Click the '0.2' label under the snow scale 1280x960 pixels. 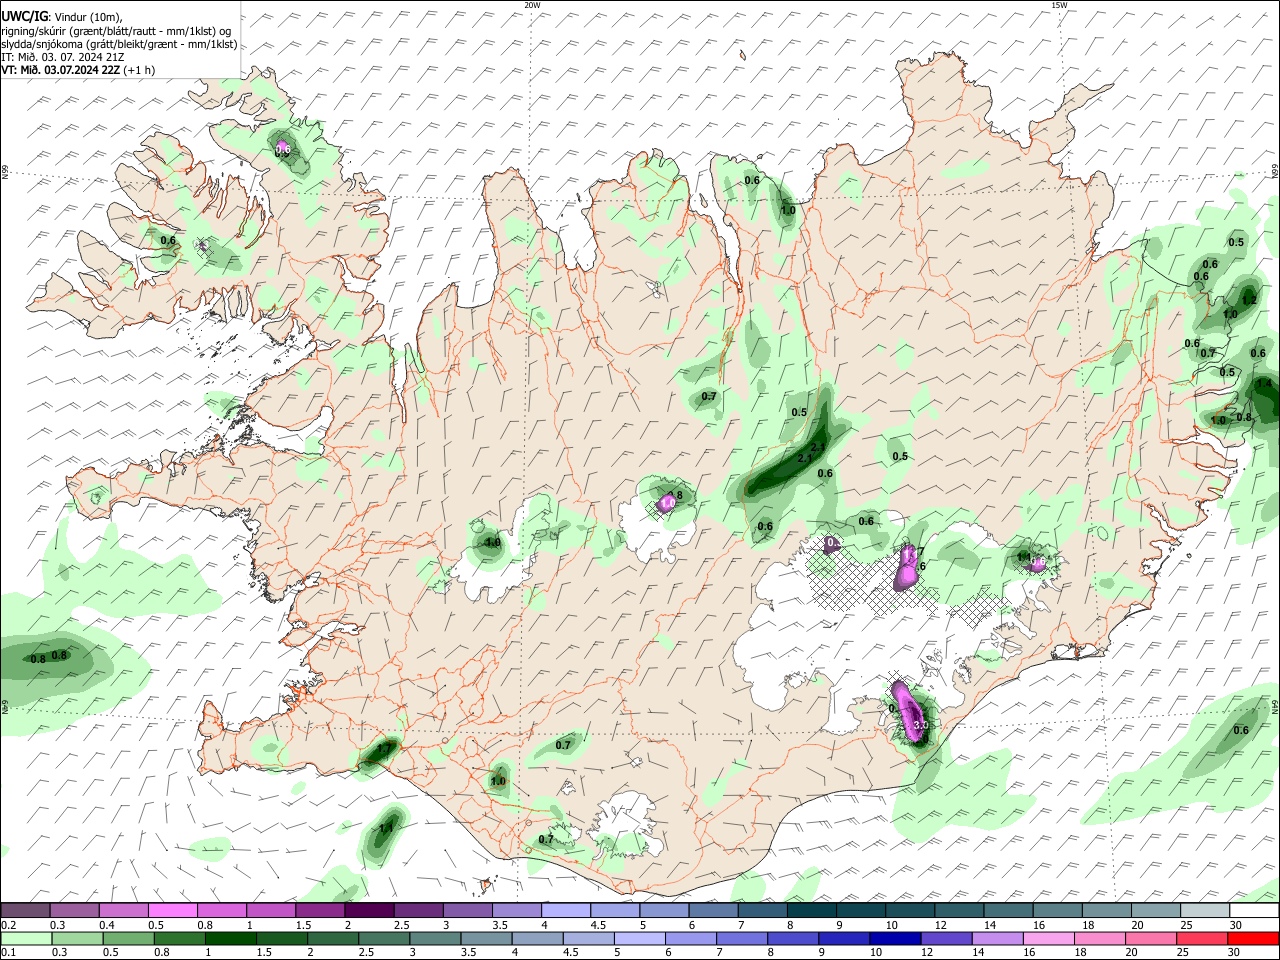click(9, 925)
